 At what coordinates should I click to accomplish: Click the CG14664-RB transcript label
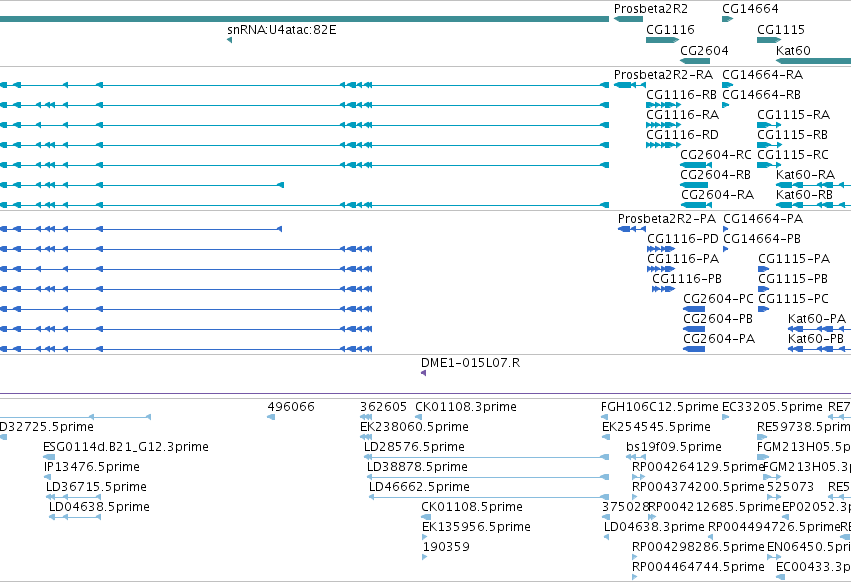coord(761,94)
